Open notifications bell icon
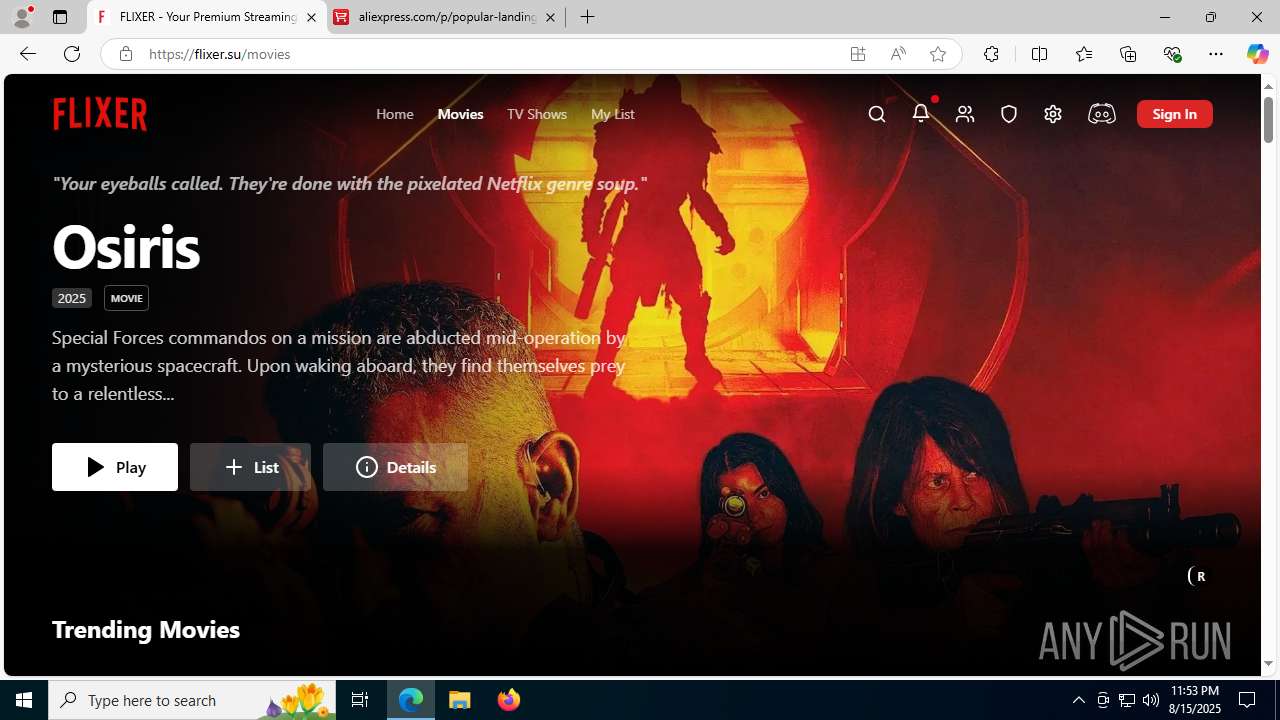 tap(921, 113)
